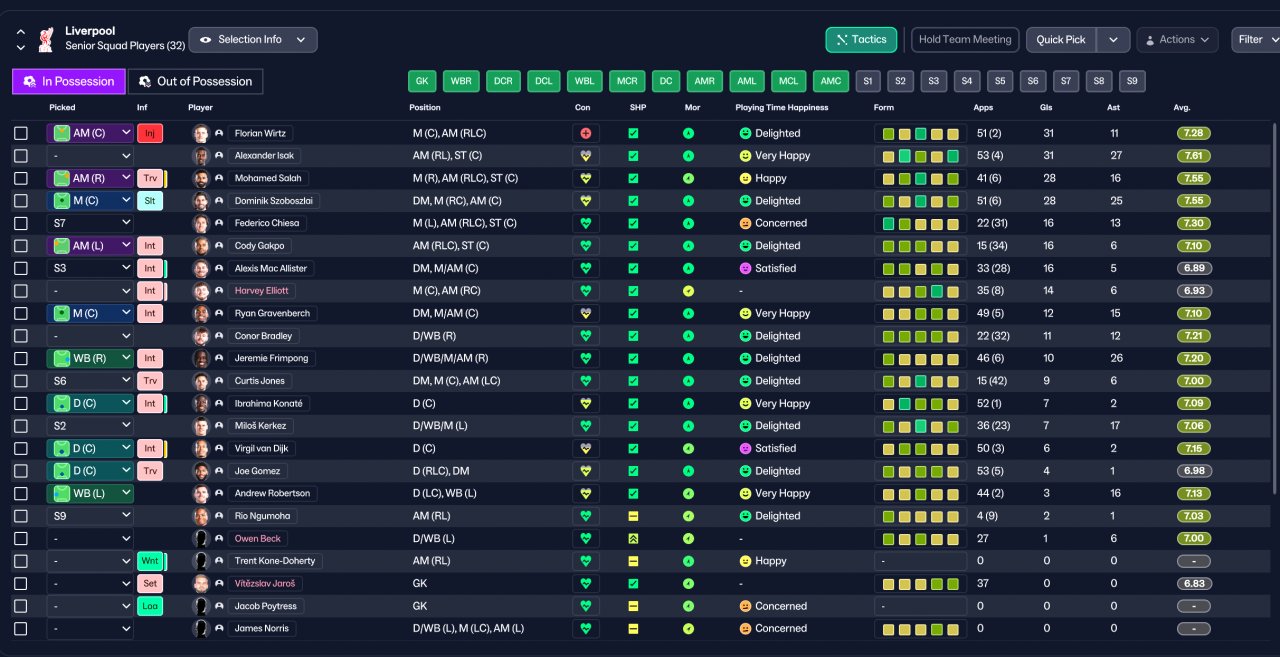Open the Selection Info dropdown
The image size is (1280, 657).
click(253, 40)
